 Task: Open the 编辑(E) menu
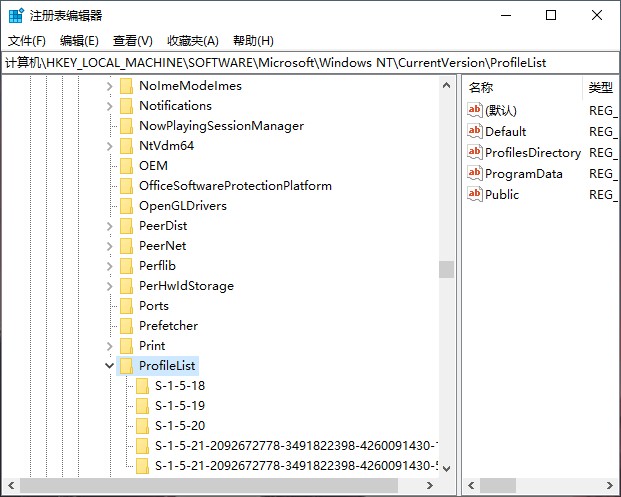point(79,40)
